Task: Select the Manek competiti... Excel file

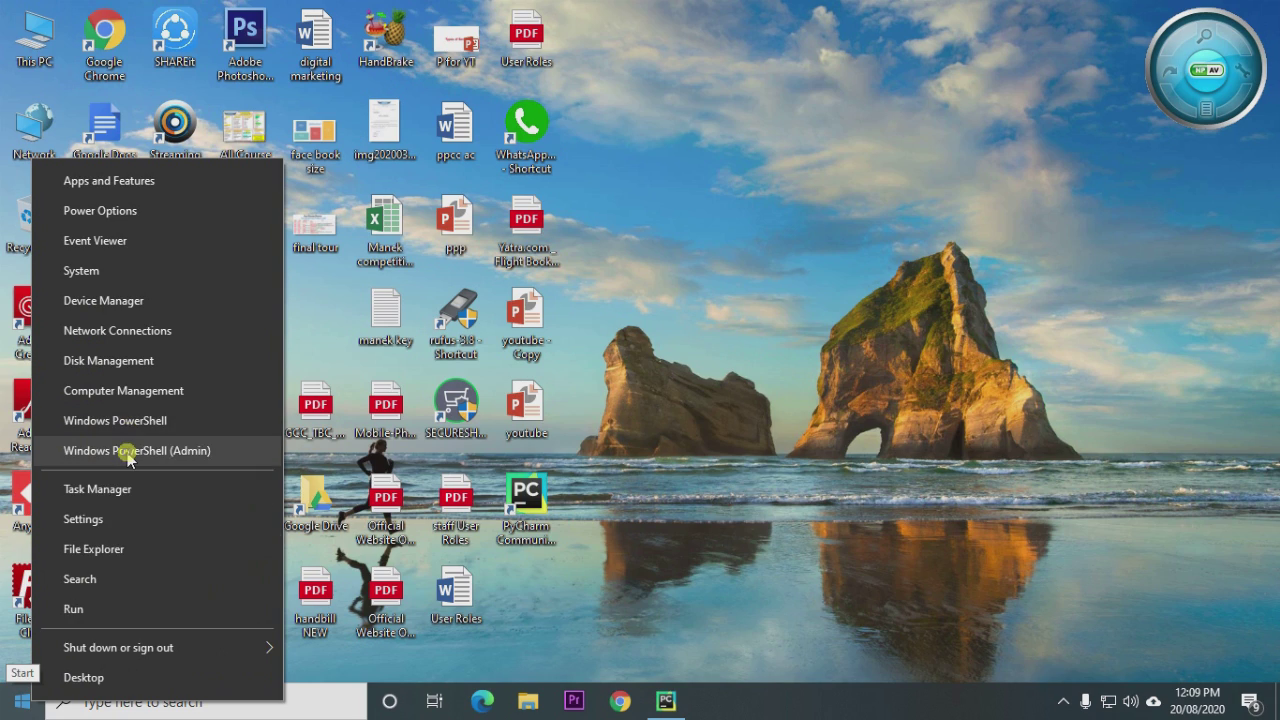Action: [x=385, y=232]
